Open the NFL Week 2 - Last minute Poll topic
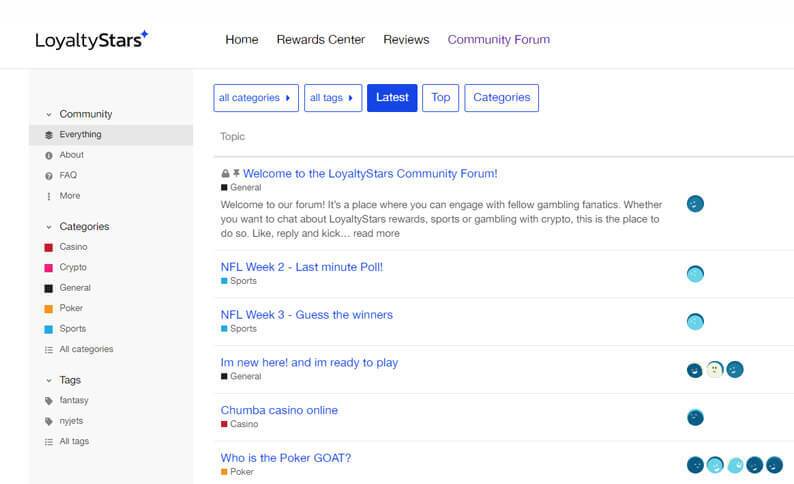The height and width of the screenshot is (484, 794). pos(302,267)
